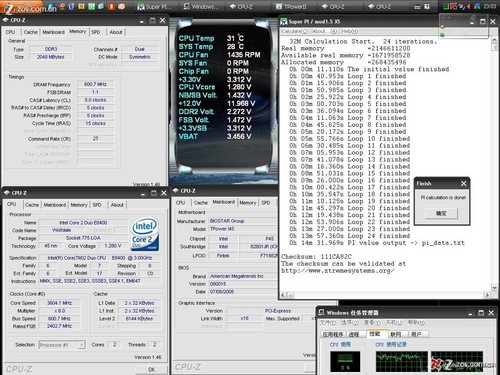This screenshot has width=500, height=375.
Task: Expand the Processor #1 Selection dropdown
Action: click(81, 345)
